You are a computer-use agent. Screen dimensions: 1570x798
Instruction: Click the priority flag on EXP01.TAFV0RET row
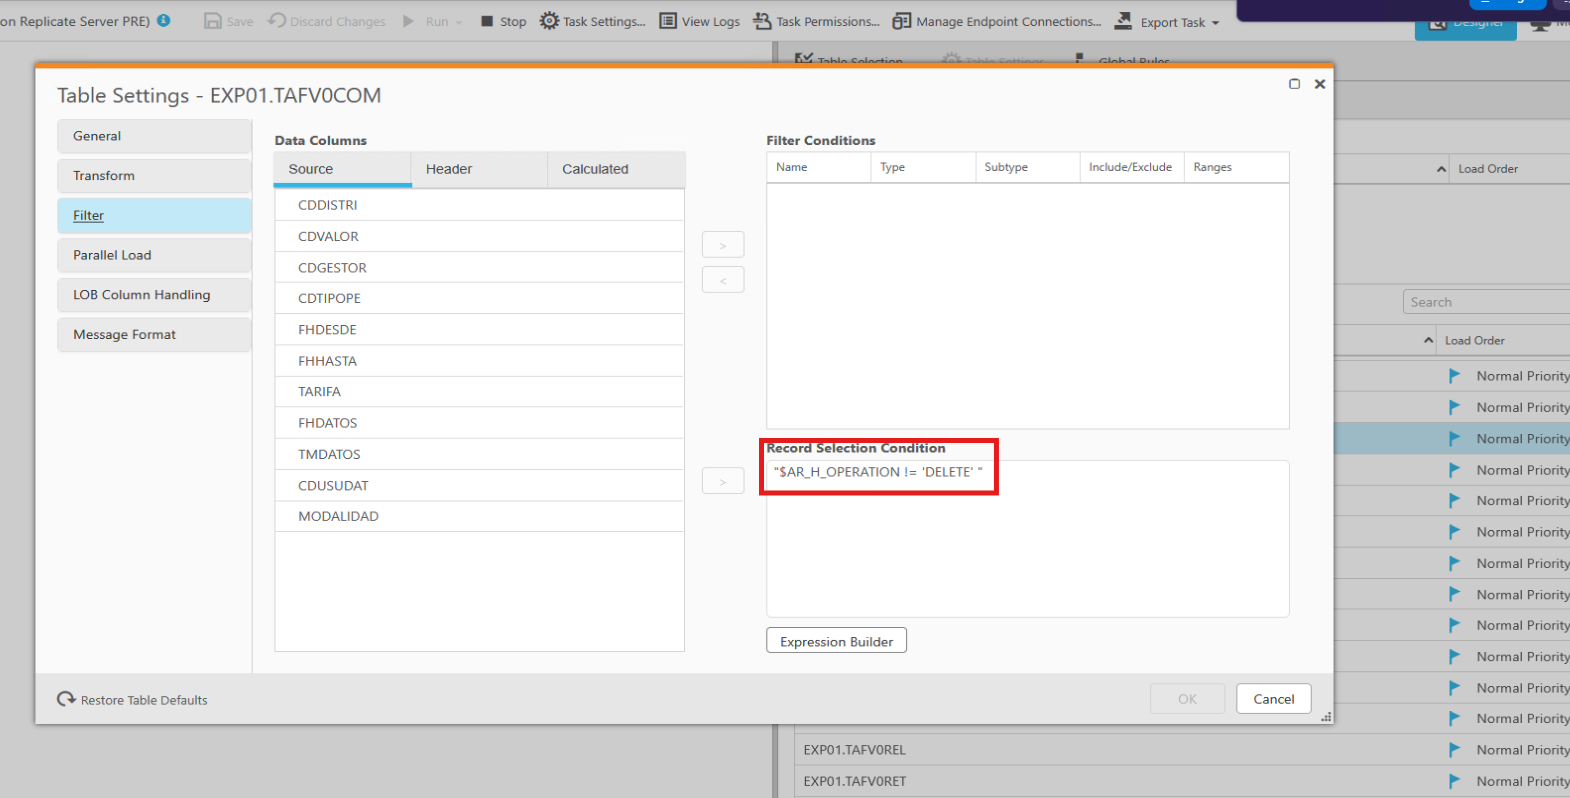point(1455,781)
